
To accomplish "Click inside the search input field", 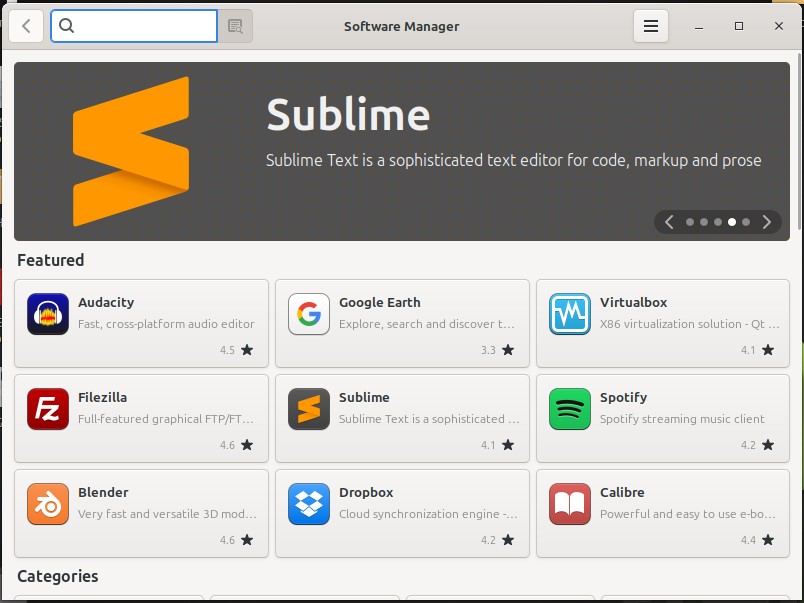I will pos(134,26).
